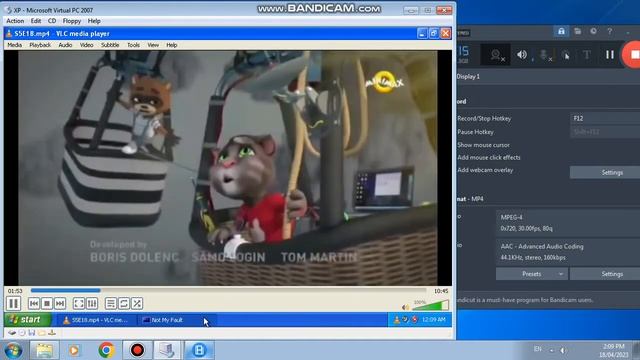
Task: Adjust the VLC volume slider
Action: (430, 305)
